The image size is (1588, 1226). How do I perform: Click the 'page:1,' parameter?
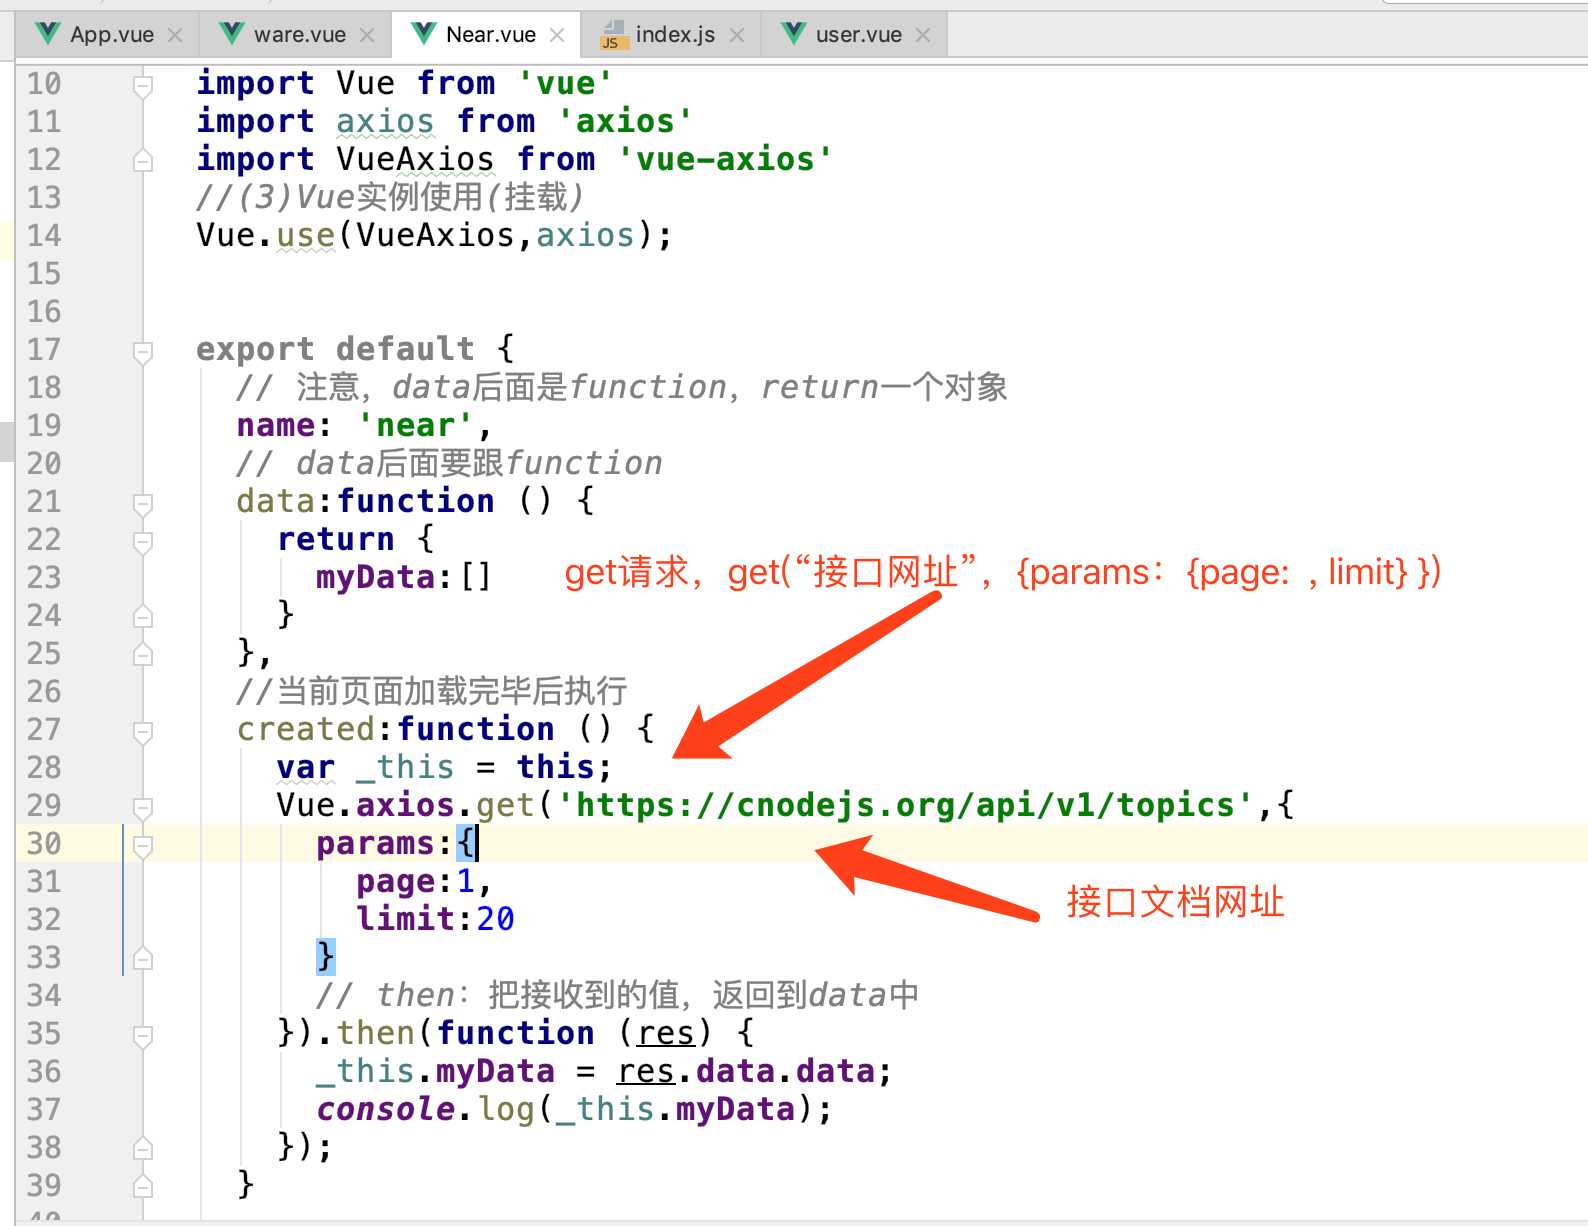tap(424, 882)
